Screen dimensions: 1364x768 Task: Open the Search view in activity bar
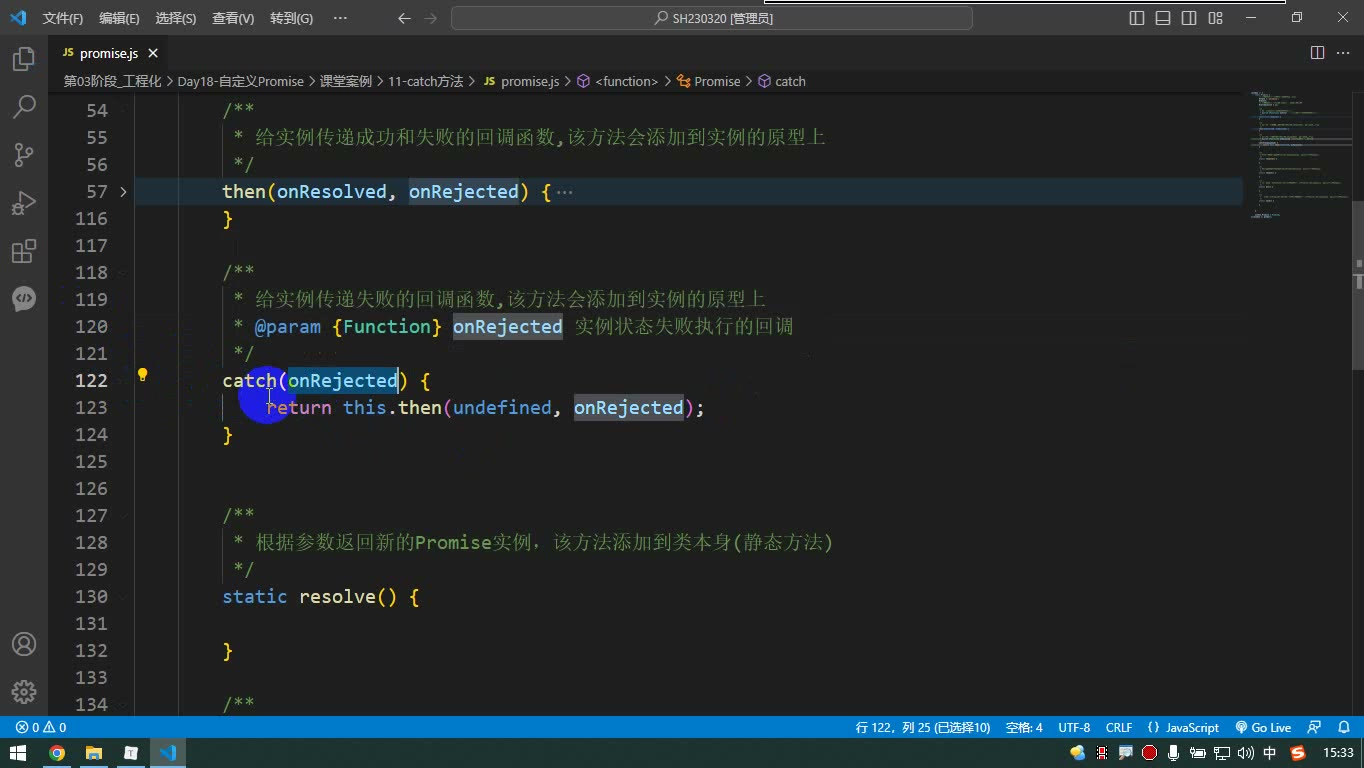tap(24, 106)
